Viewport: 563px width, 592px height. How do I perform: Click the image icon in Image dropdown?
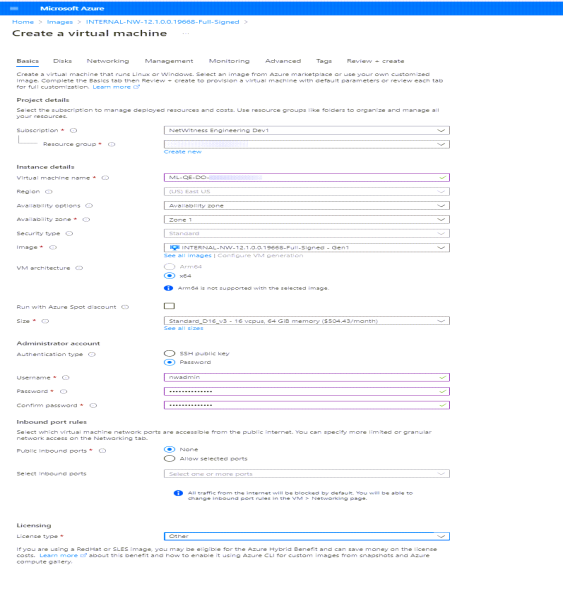click(174, 248)
